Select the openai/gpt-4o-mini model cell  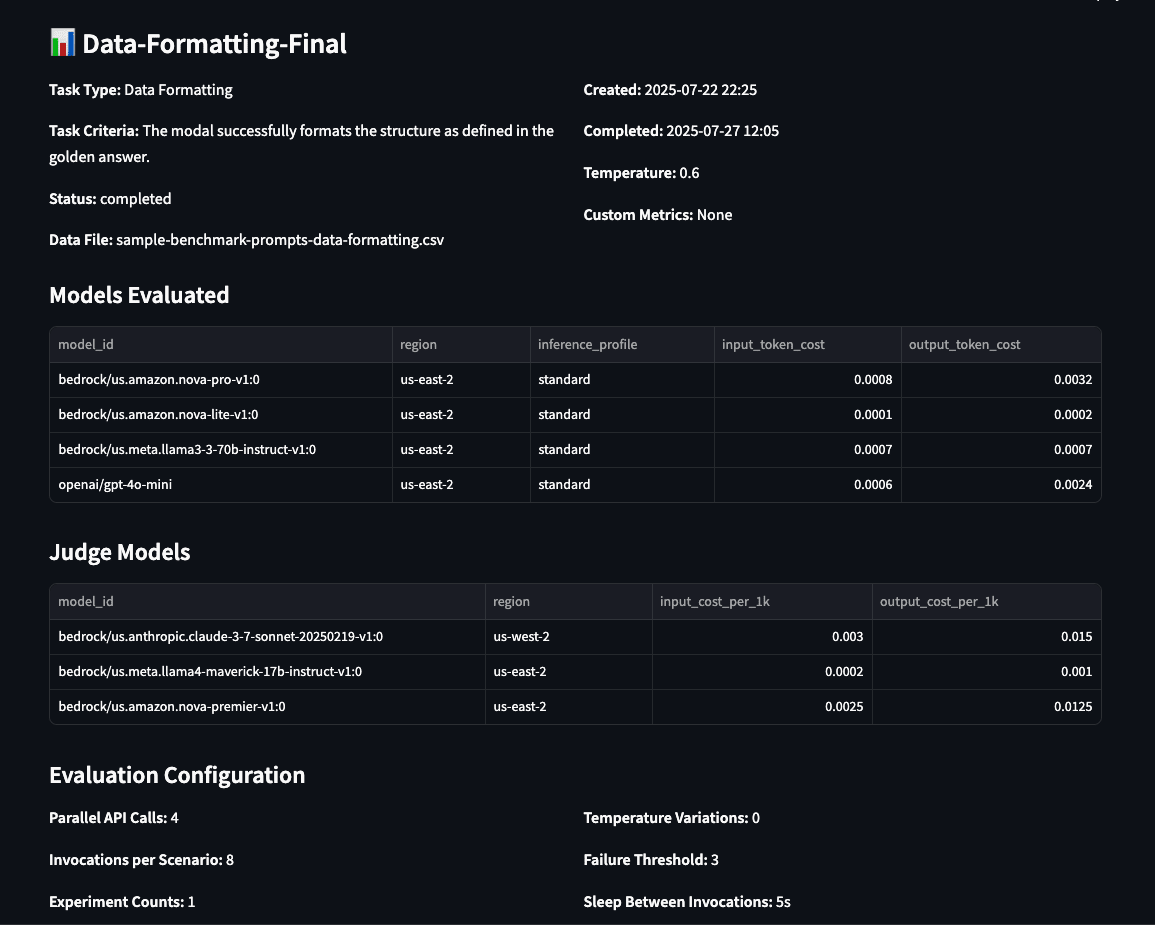pos(115,485)
